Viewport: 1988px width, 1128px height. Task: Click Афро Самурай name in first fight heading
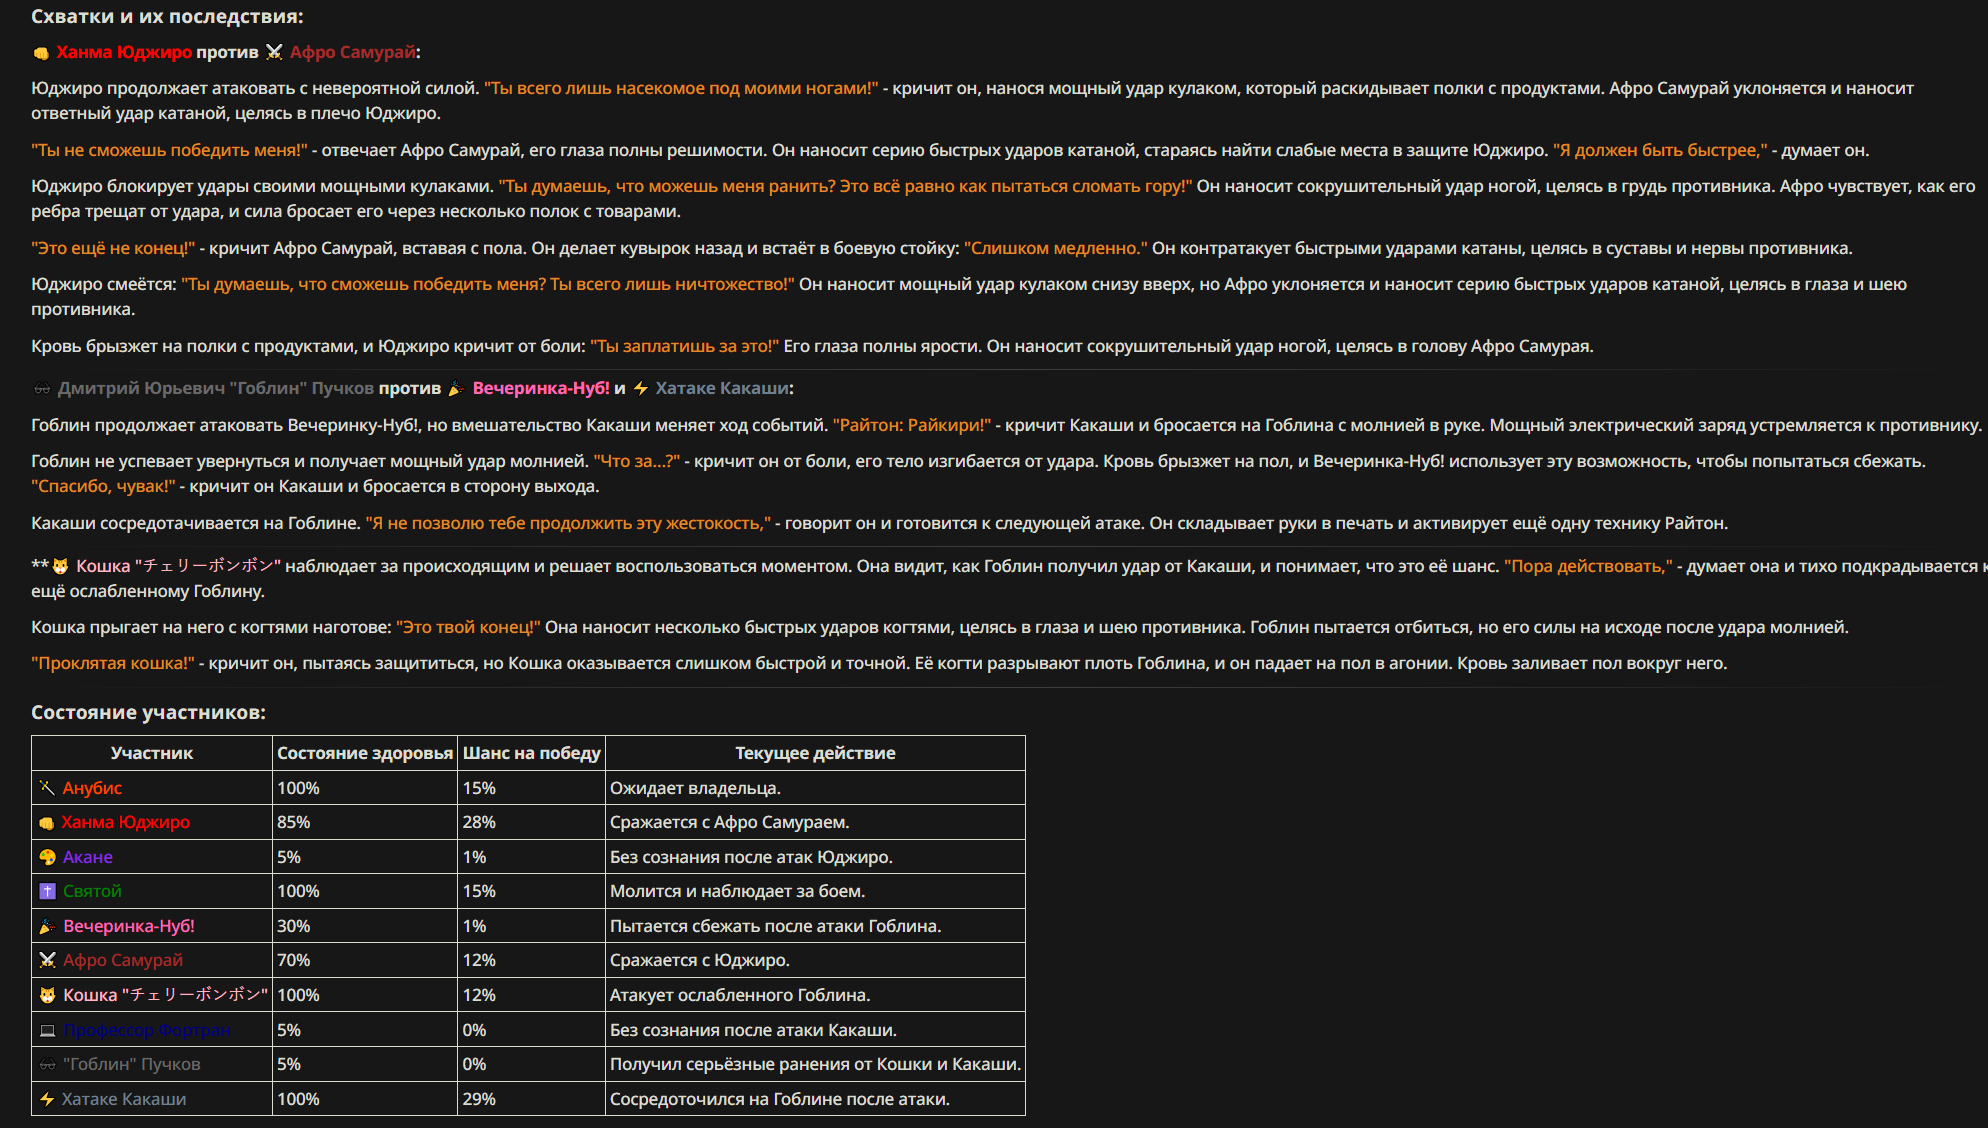[x=352, y=52]
